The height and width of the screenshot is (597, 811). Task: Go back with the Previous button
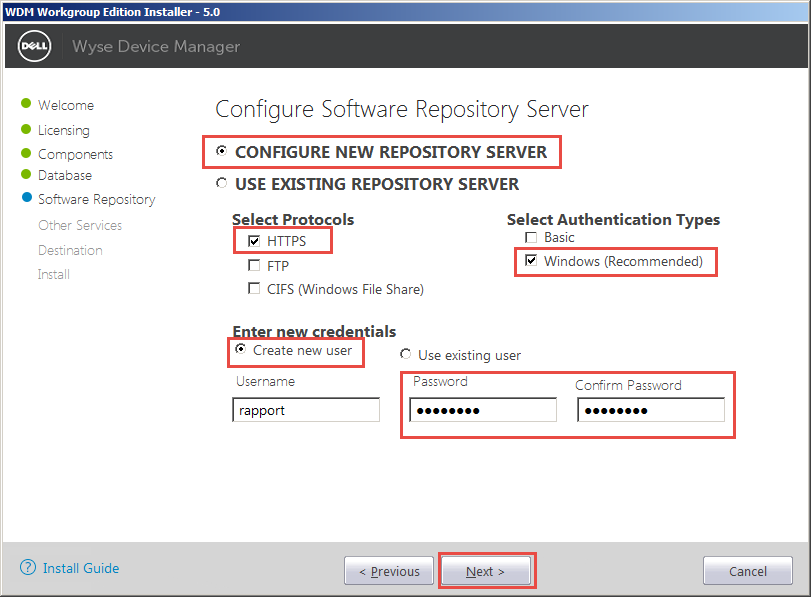coord(388,570)
